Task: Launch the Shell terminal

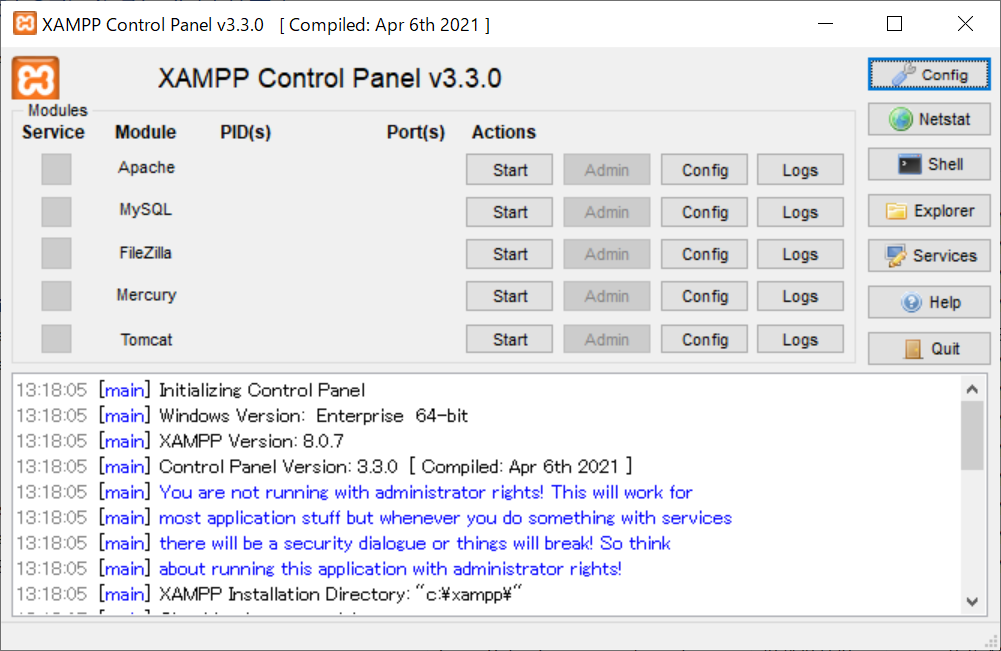Action: pos(929,165)
